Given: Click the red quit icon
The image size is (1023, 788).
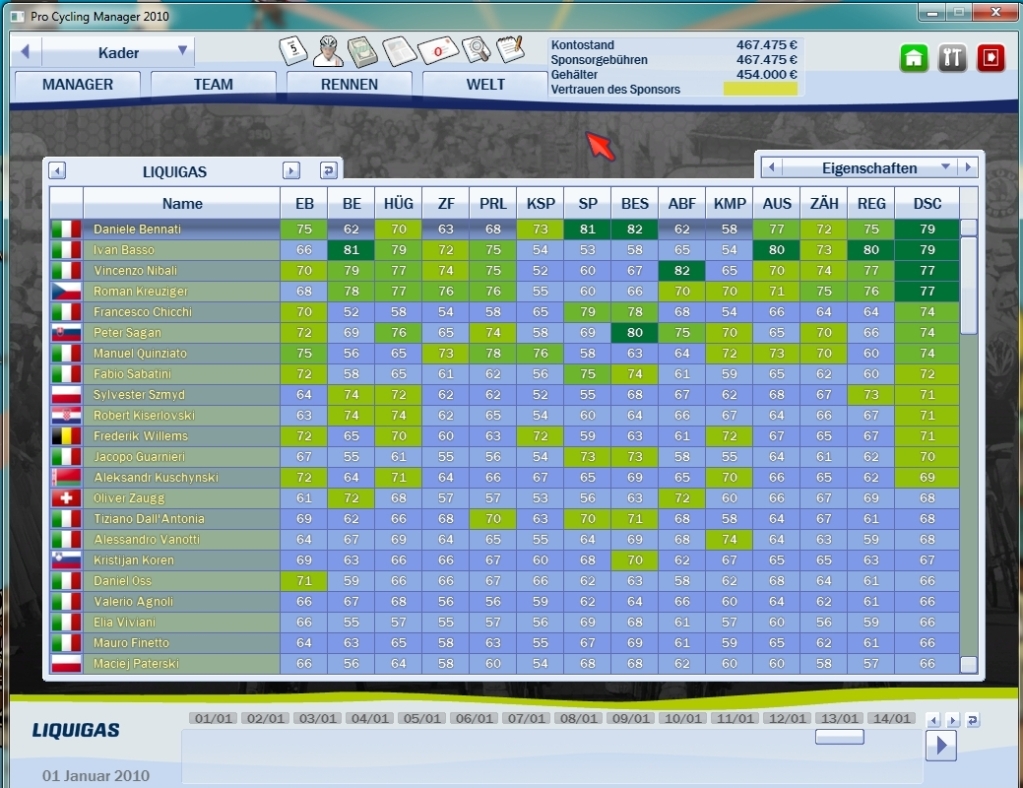Looking at the screenshot, I should [x=990, y=58].
